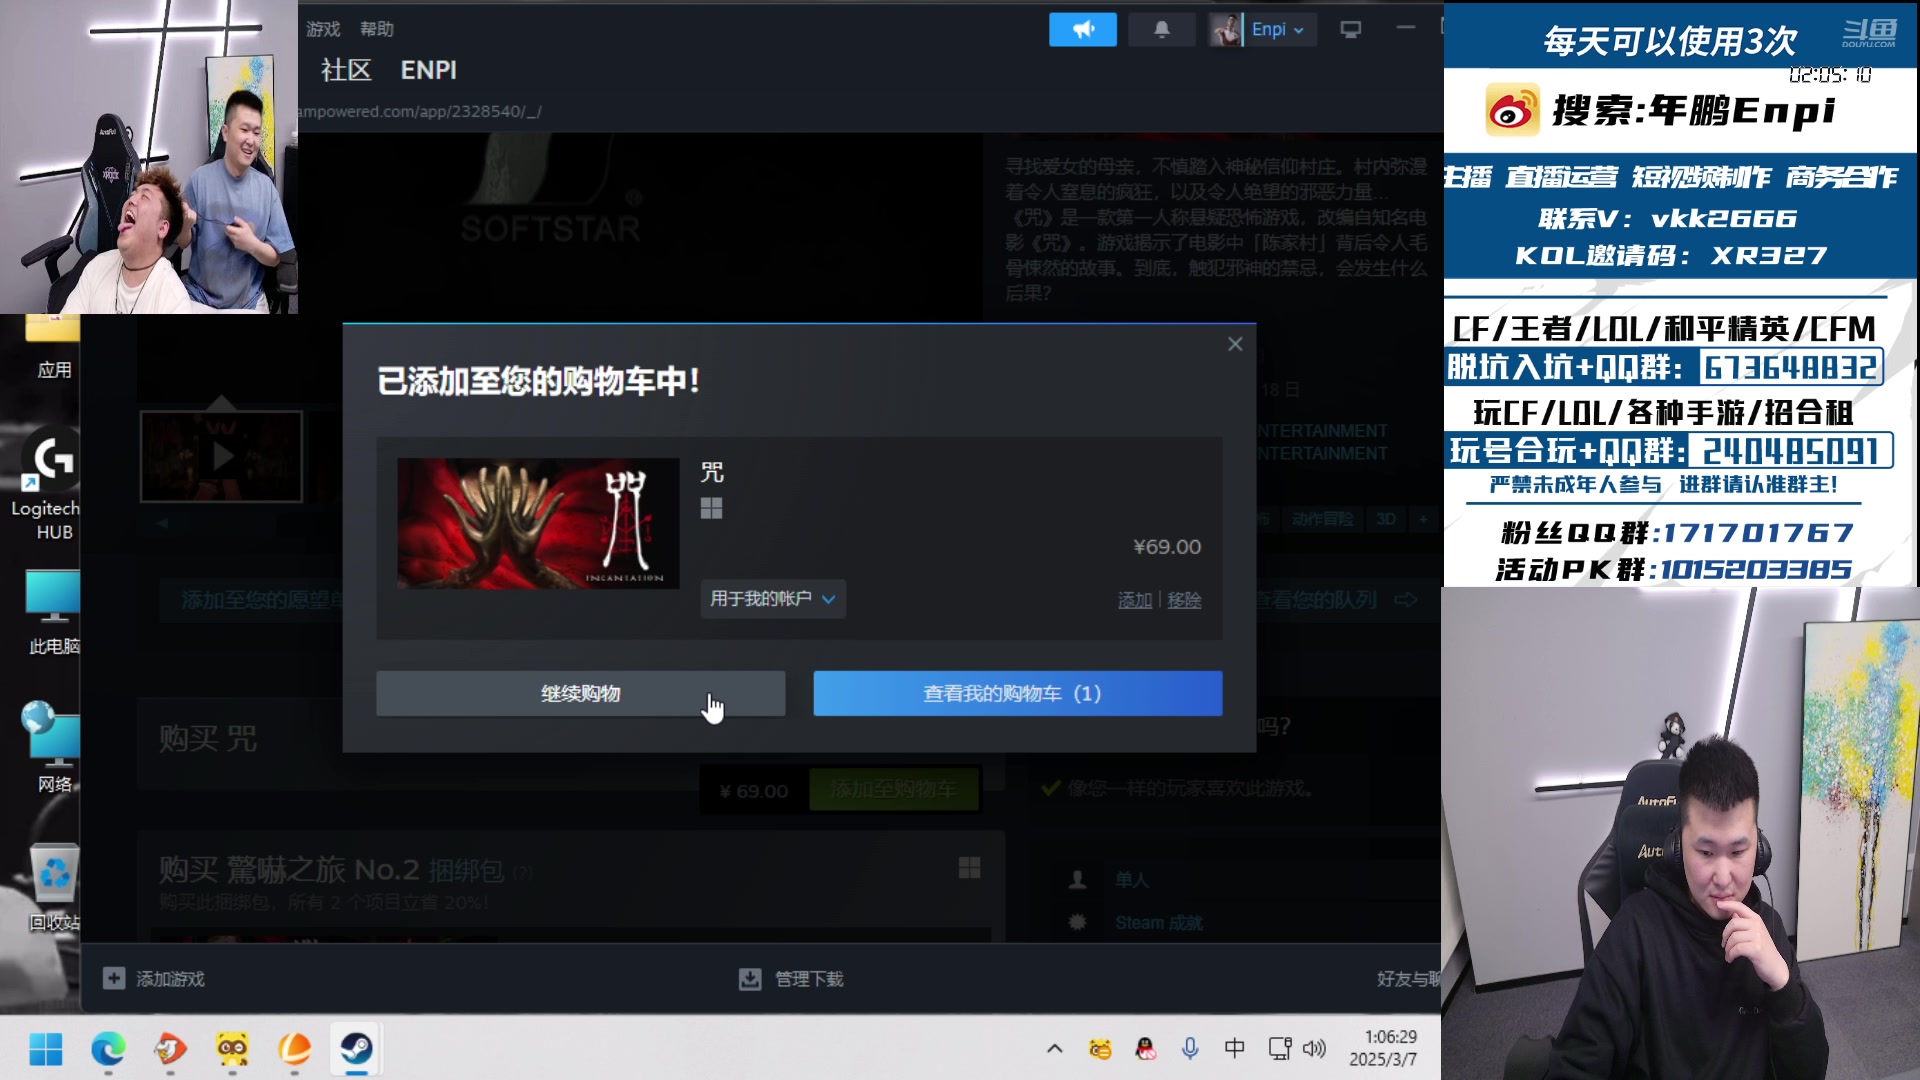
Task: Click the Big Picture monitor icon
Action: (x=1350, y=30)
